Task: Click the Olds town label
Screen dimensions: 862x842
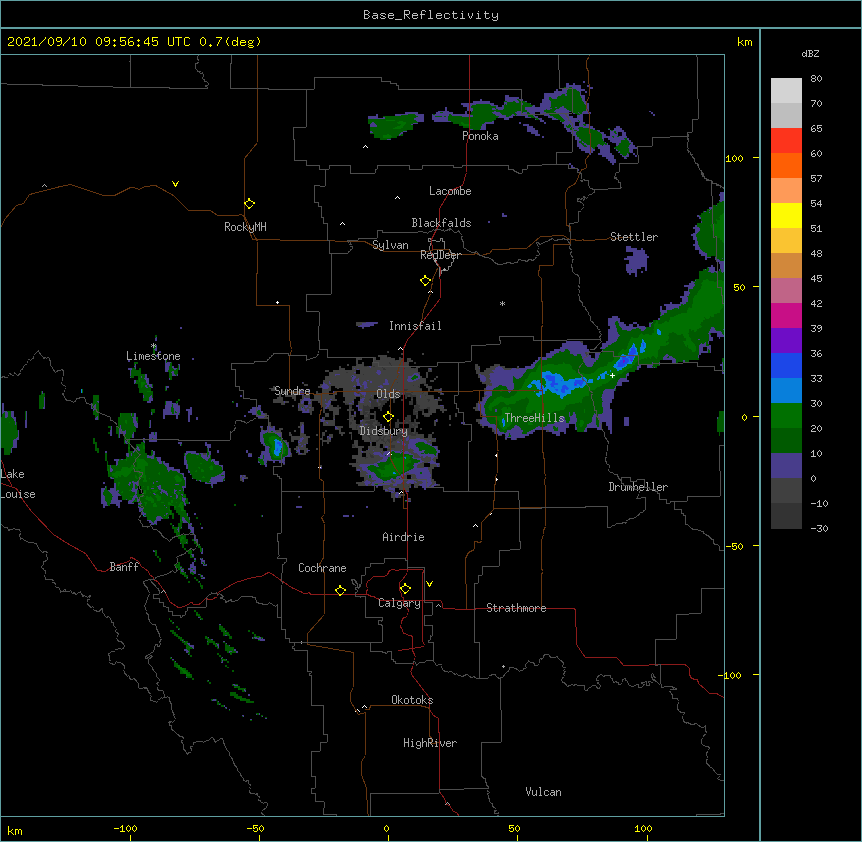Action: (x=388, y=394)
